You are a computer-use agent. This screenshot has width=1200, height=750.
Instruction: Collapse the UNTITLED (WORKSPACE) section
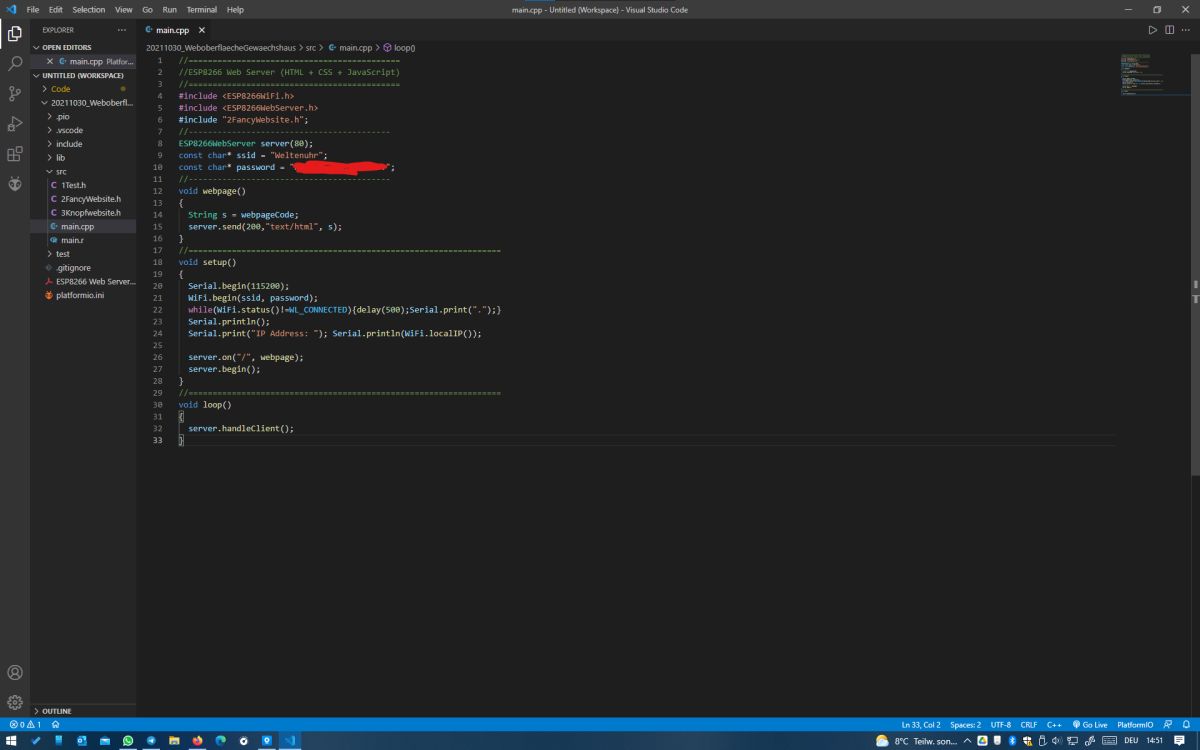pos(83,75)
